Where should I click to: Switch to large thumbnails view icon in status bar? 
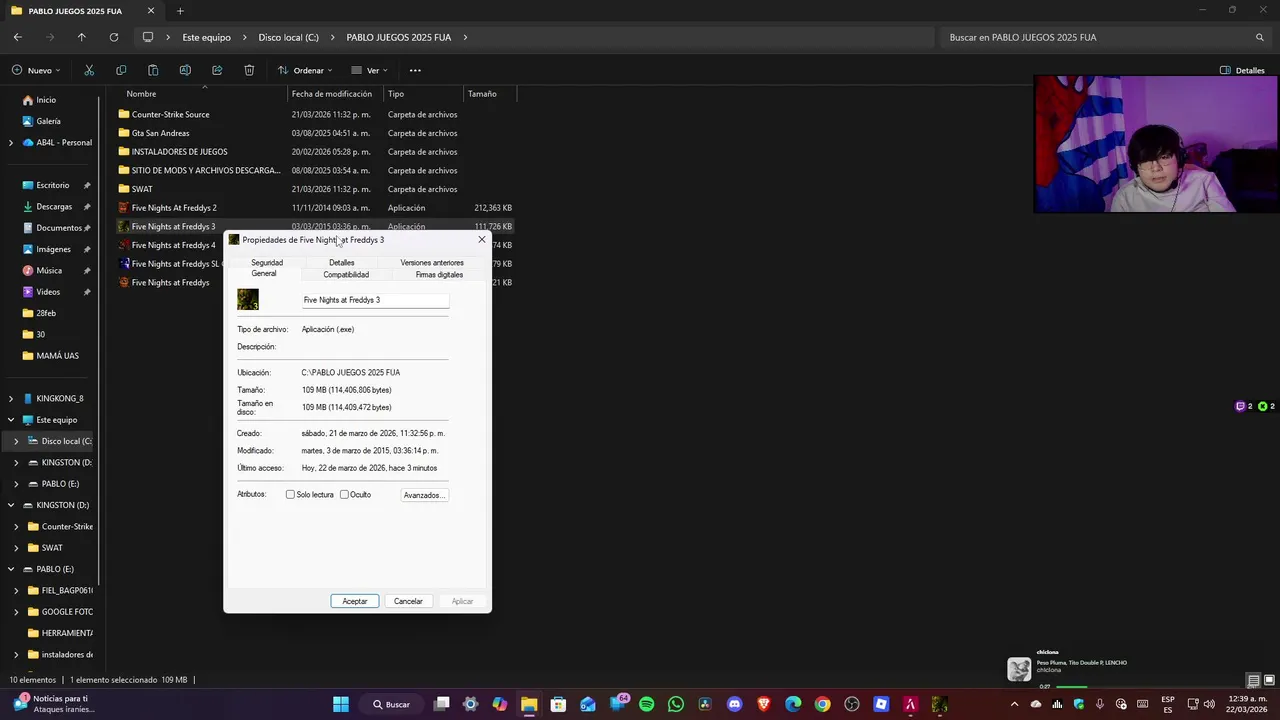[x=1270, y=681]
